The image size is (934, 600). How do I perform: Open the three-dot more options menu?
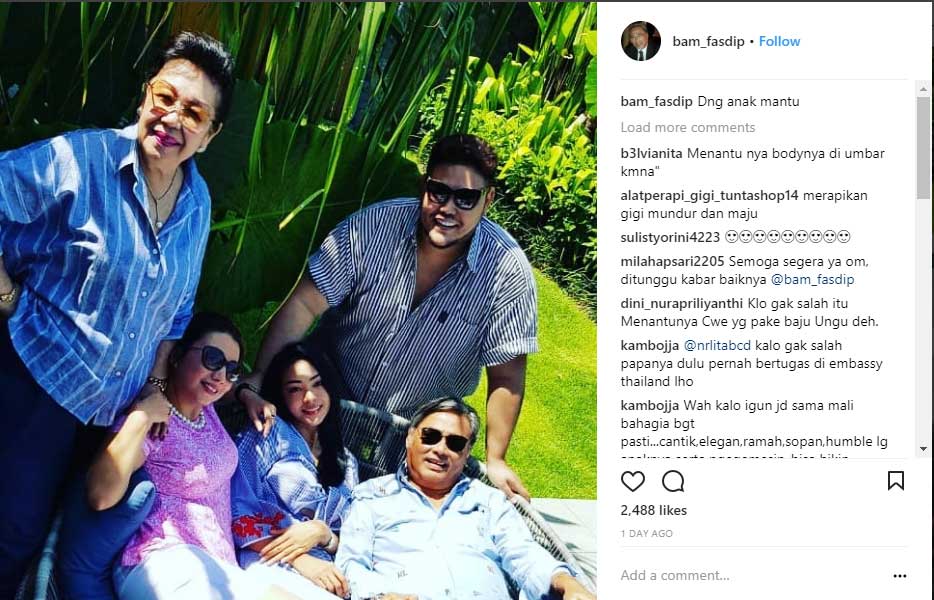tap(899, 576)
